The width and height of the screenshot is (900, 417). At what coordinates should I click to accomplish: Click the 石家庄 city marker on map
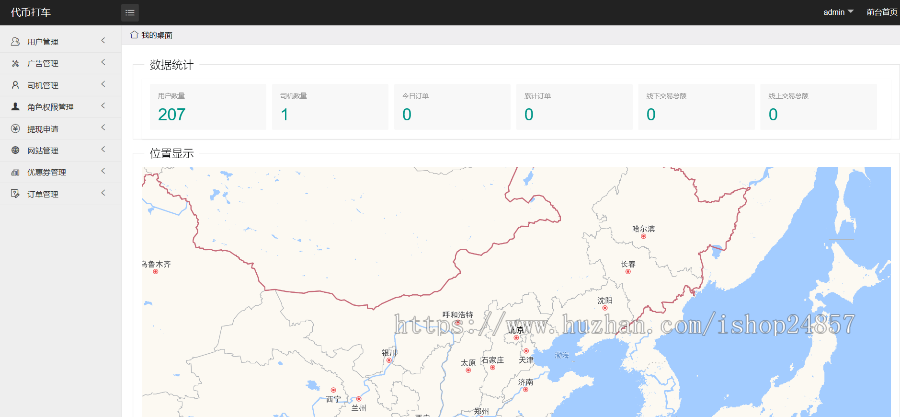[x=492, y=367]
